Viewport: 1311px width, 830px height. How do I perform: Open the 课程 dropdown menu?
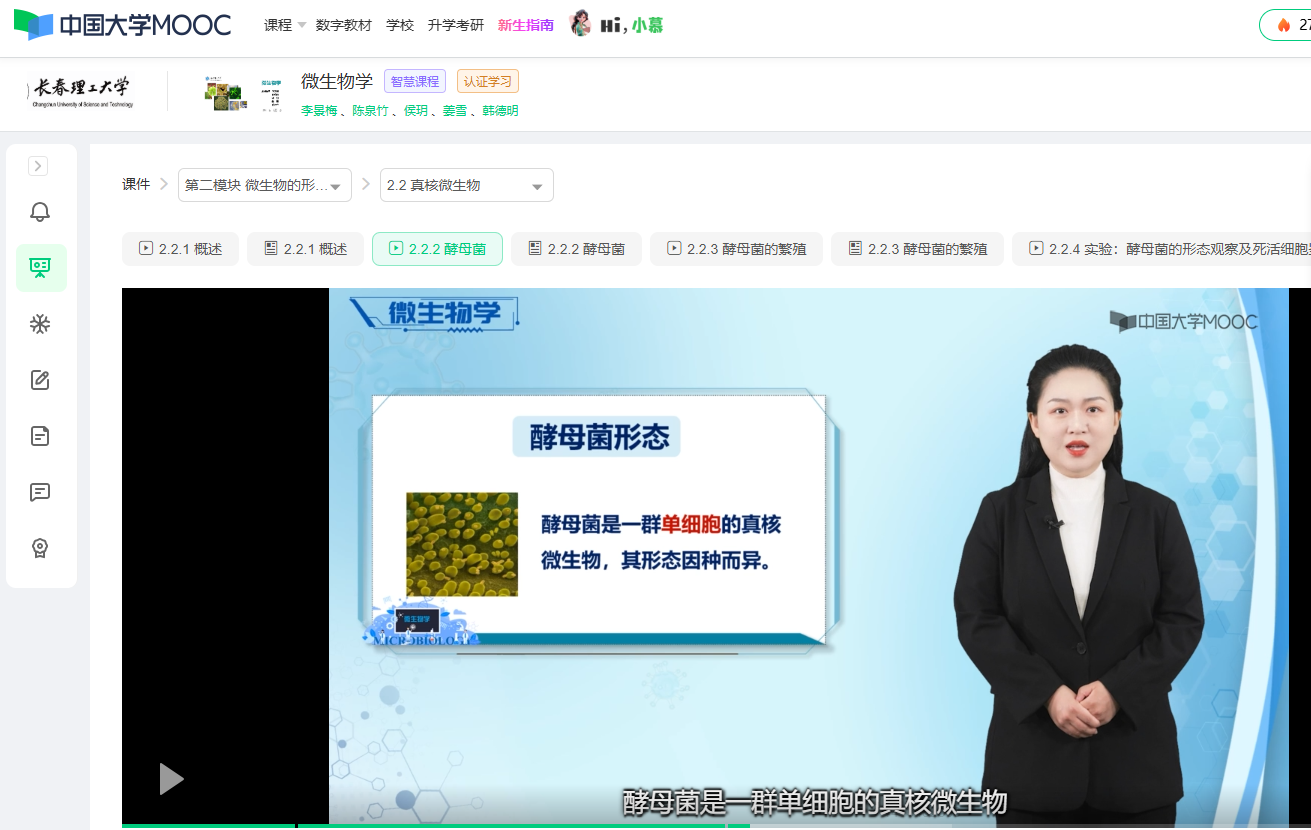284,25
